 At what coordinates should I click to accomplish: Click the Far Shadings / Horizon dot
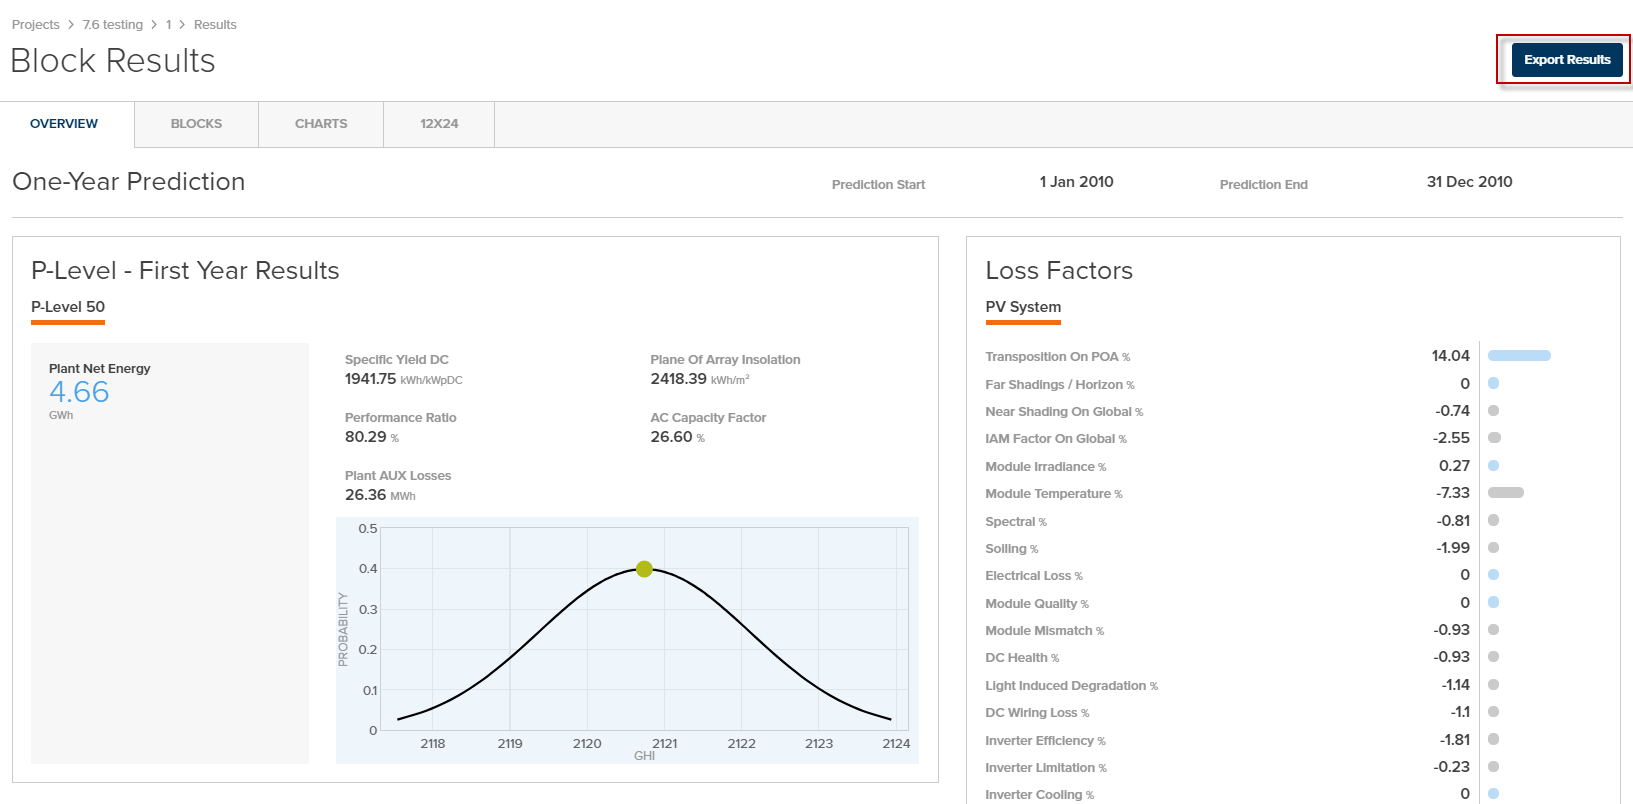click(1493, 384)
